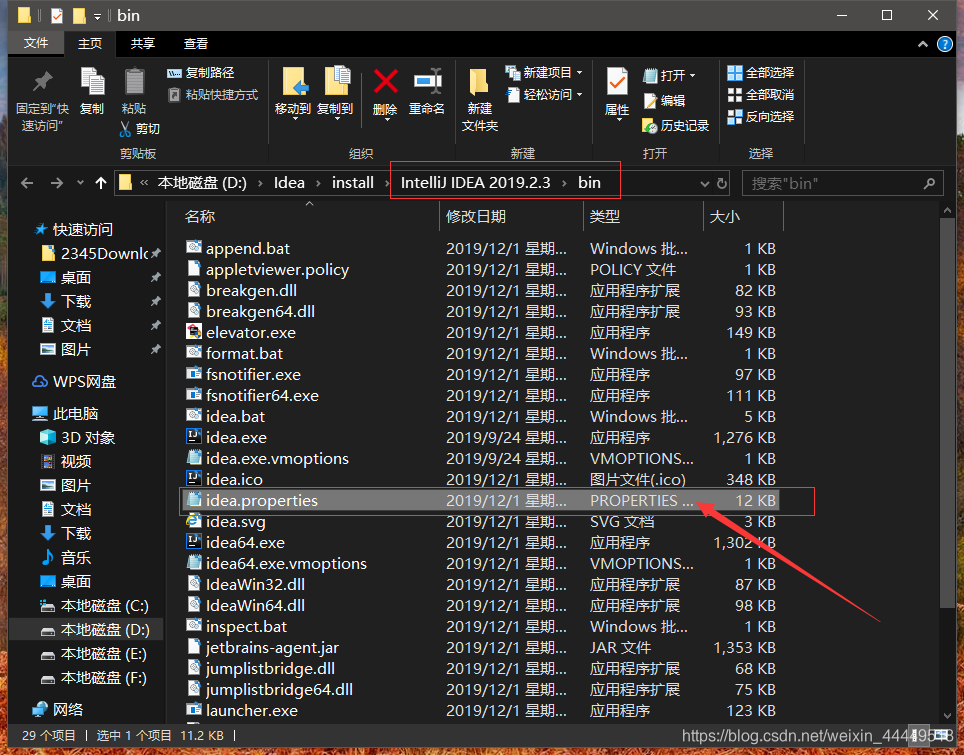Click the Properties (属性) checkmark icon

coord(617,82)
